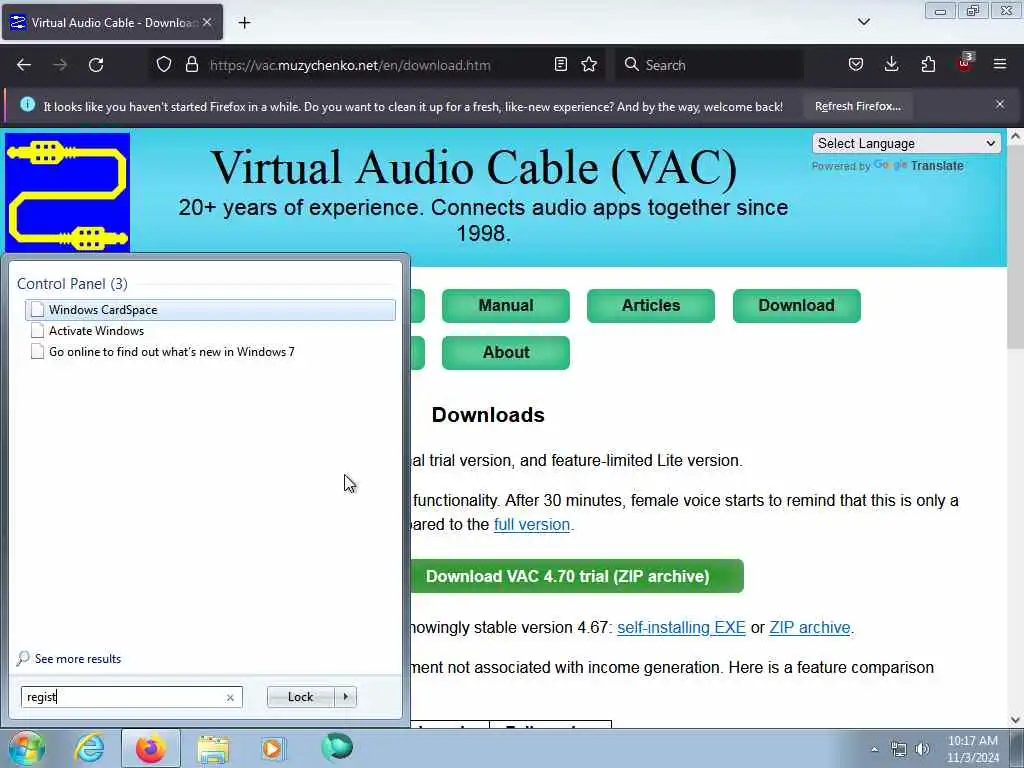
Task: Click the Firefox address bar URL
Action: 350,65
